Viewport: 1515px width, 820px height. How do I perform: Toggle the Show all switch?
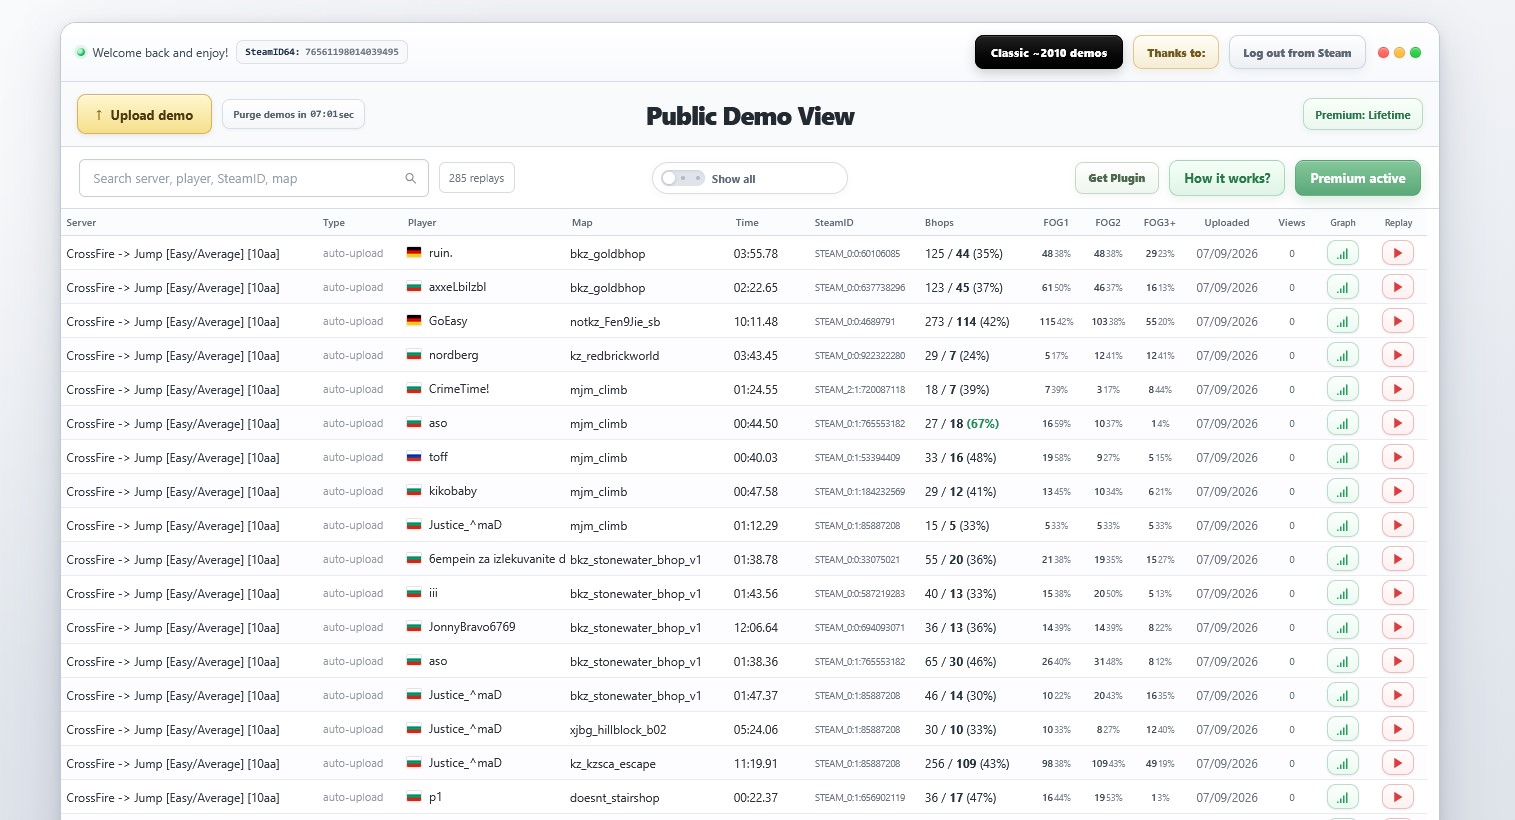coord(683,178)
